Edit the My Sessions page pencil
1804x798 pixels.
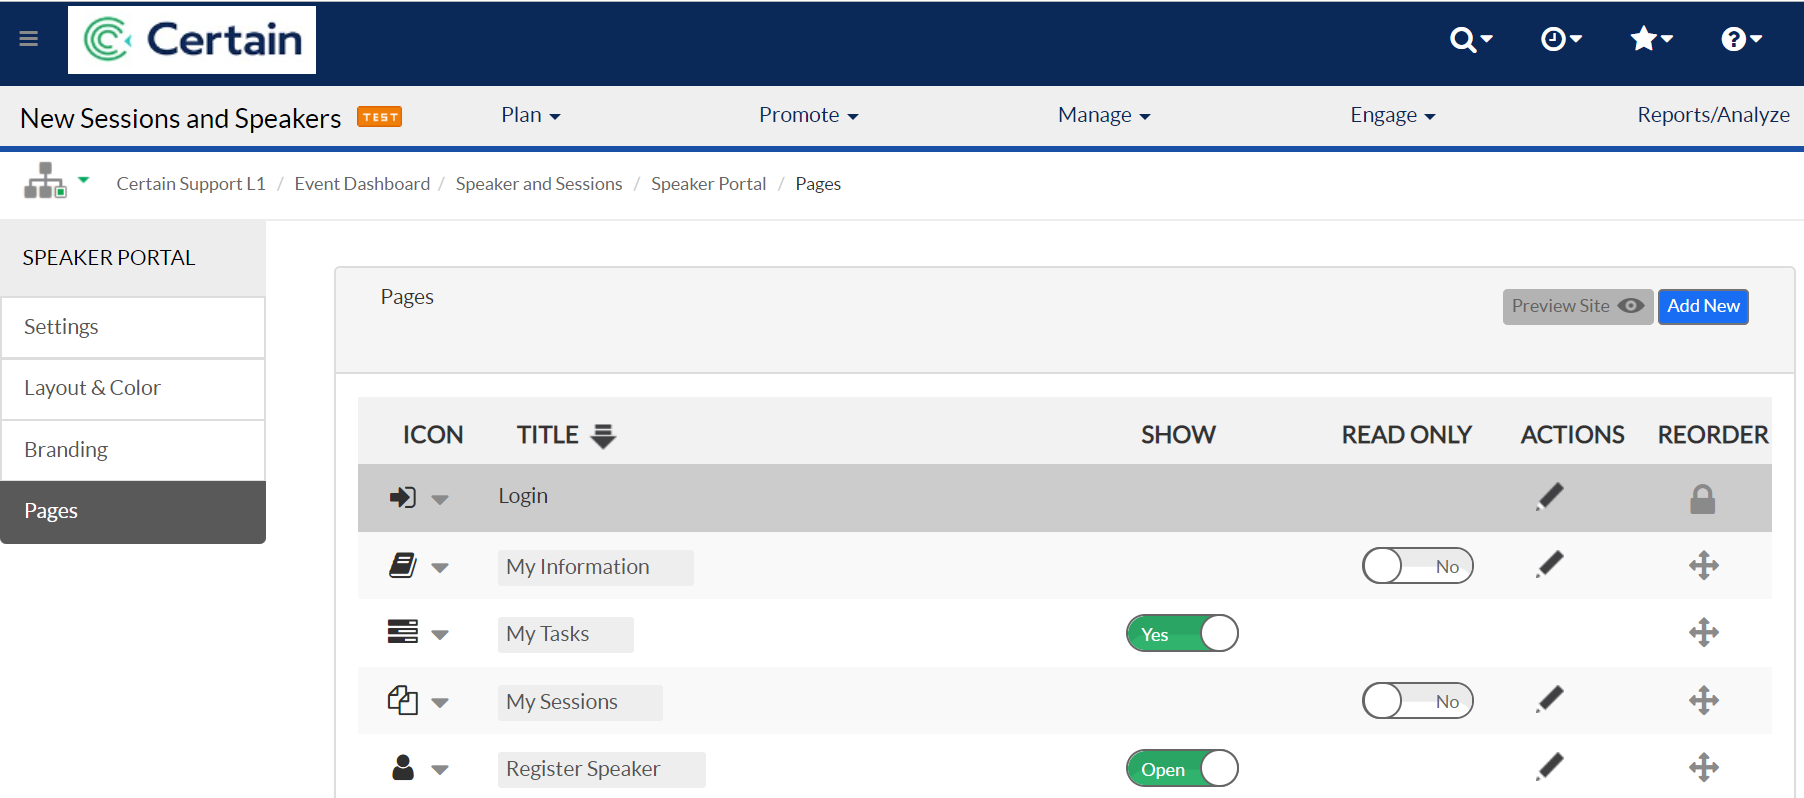[1550, 700]
